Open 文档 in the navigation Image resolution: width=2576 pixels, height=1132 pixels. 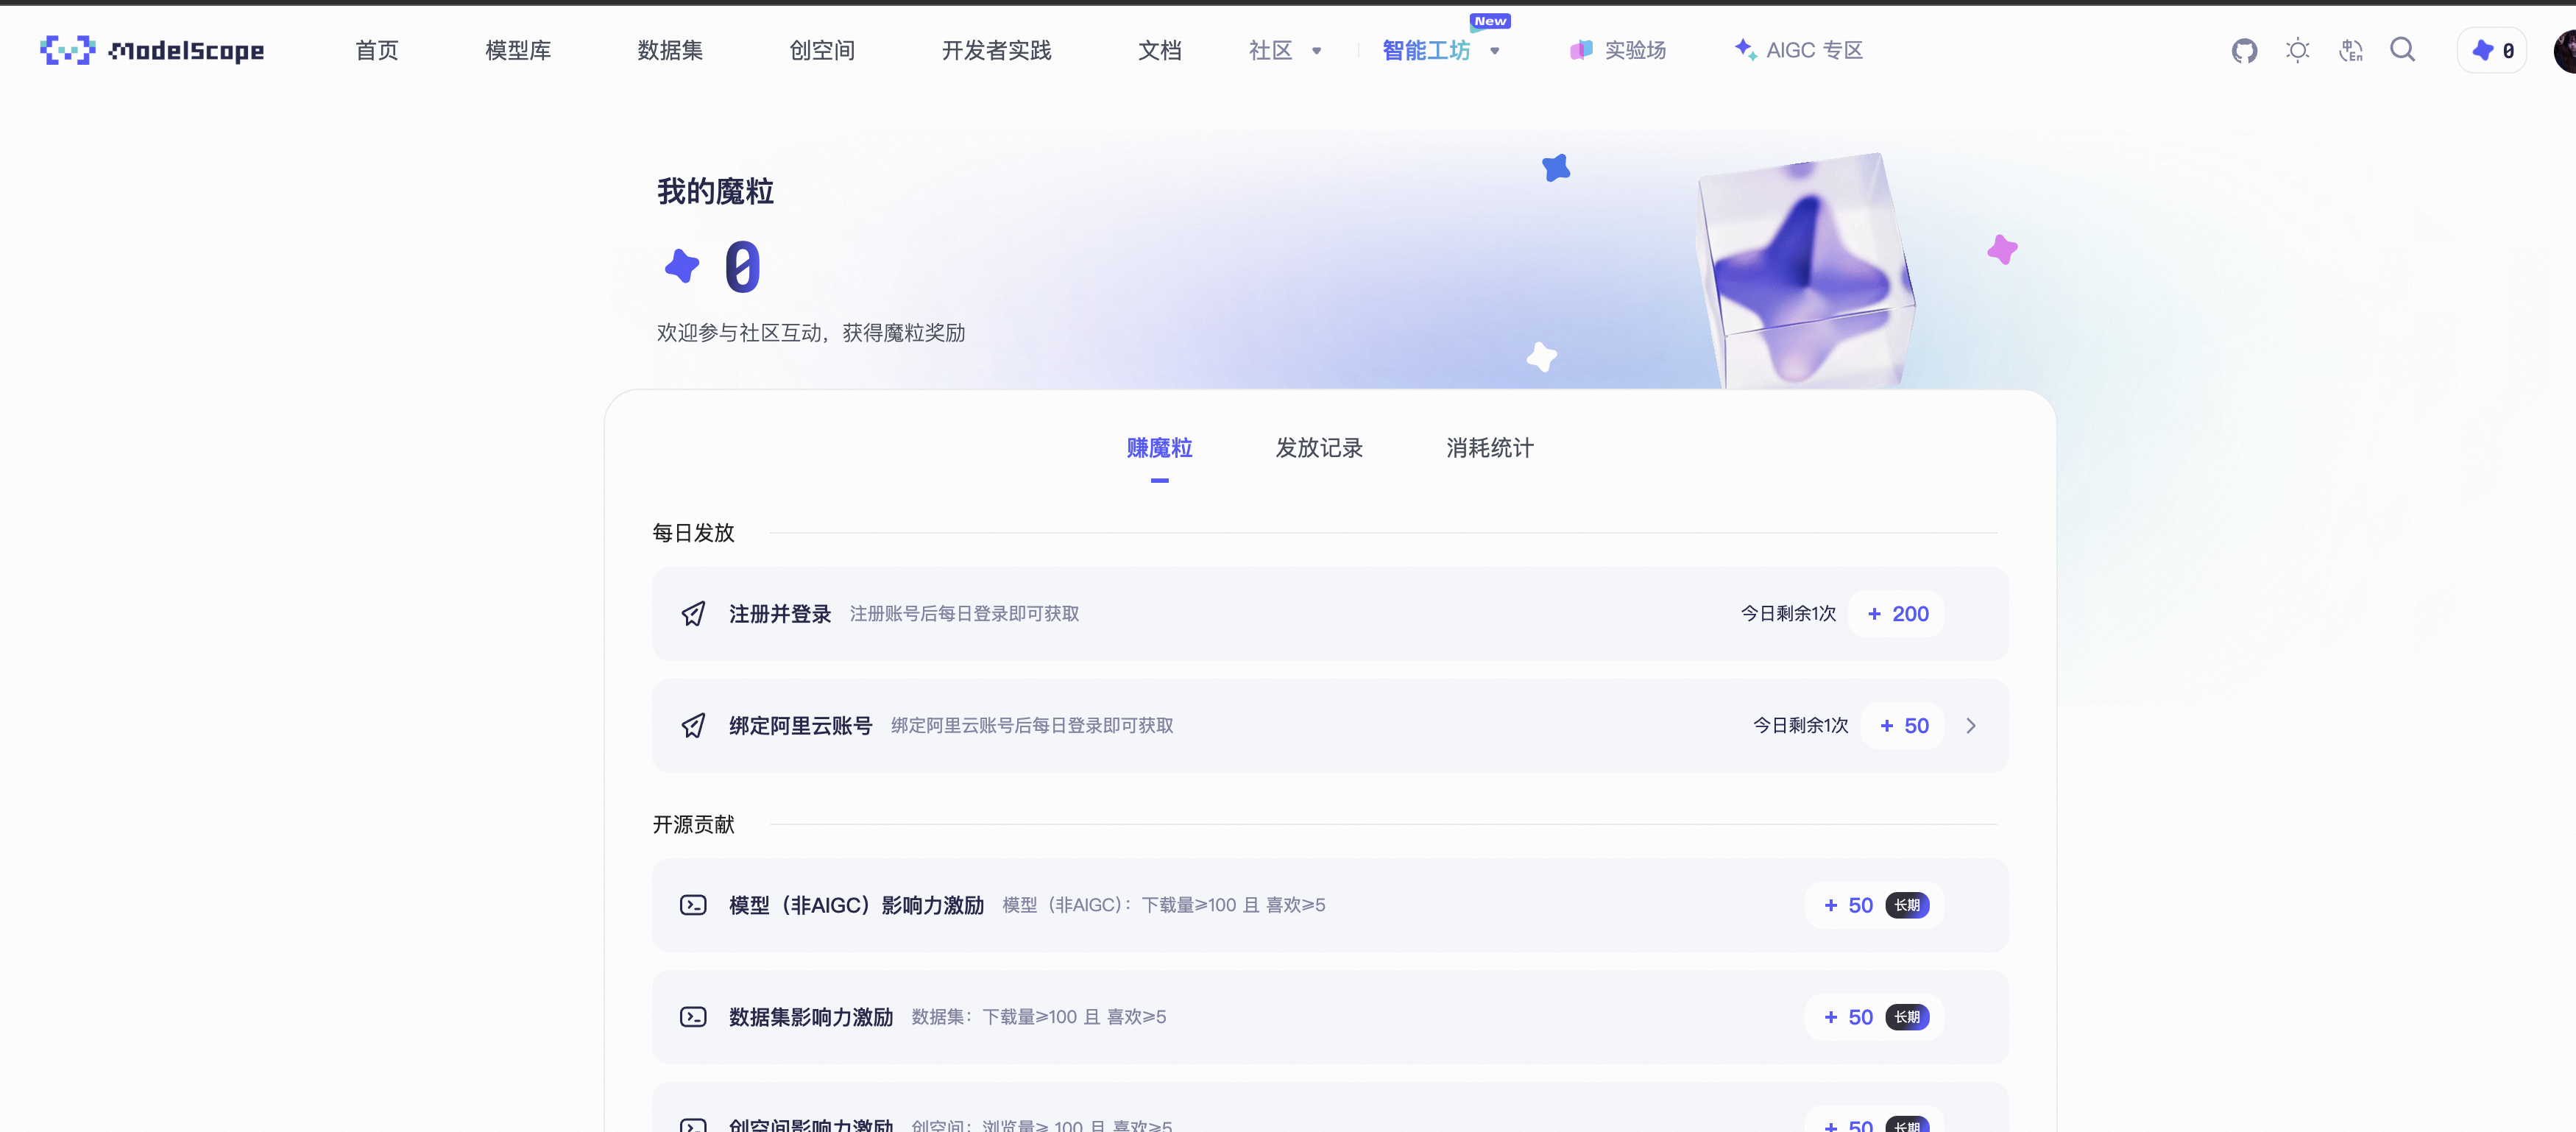coord(1160,50)
